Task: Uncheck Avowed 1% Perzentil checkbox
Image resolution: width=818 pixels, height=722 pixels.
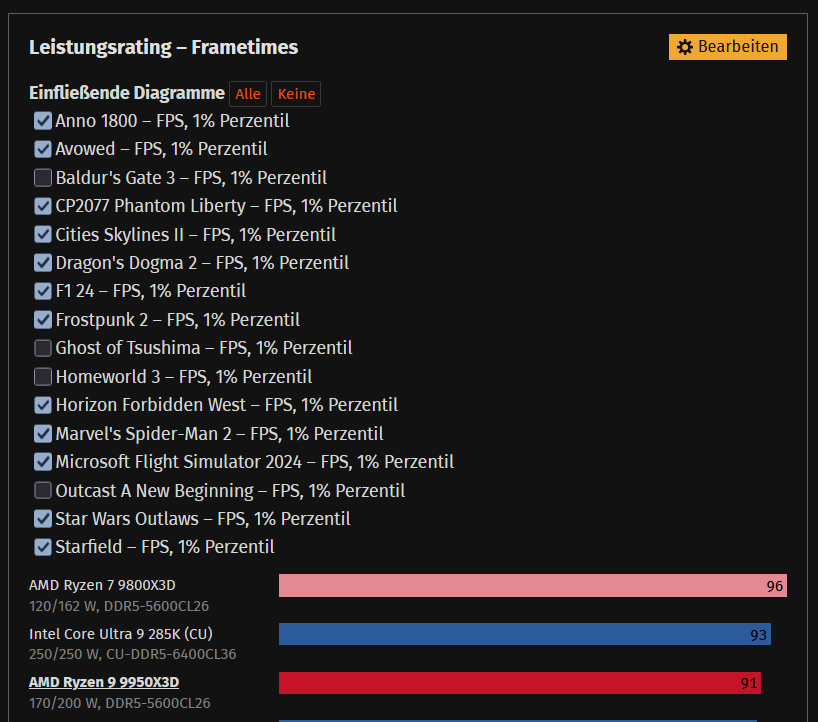Action: tap(43, 149)
